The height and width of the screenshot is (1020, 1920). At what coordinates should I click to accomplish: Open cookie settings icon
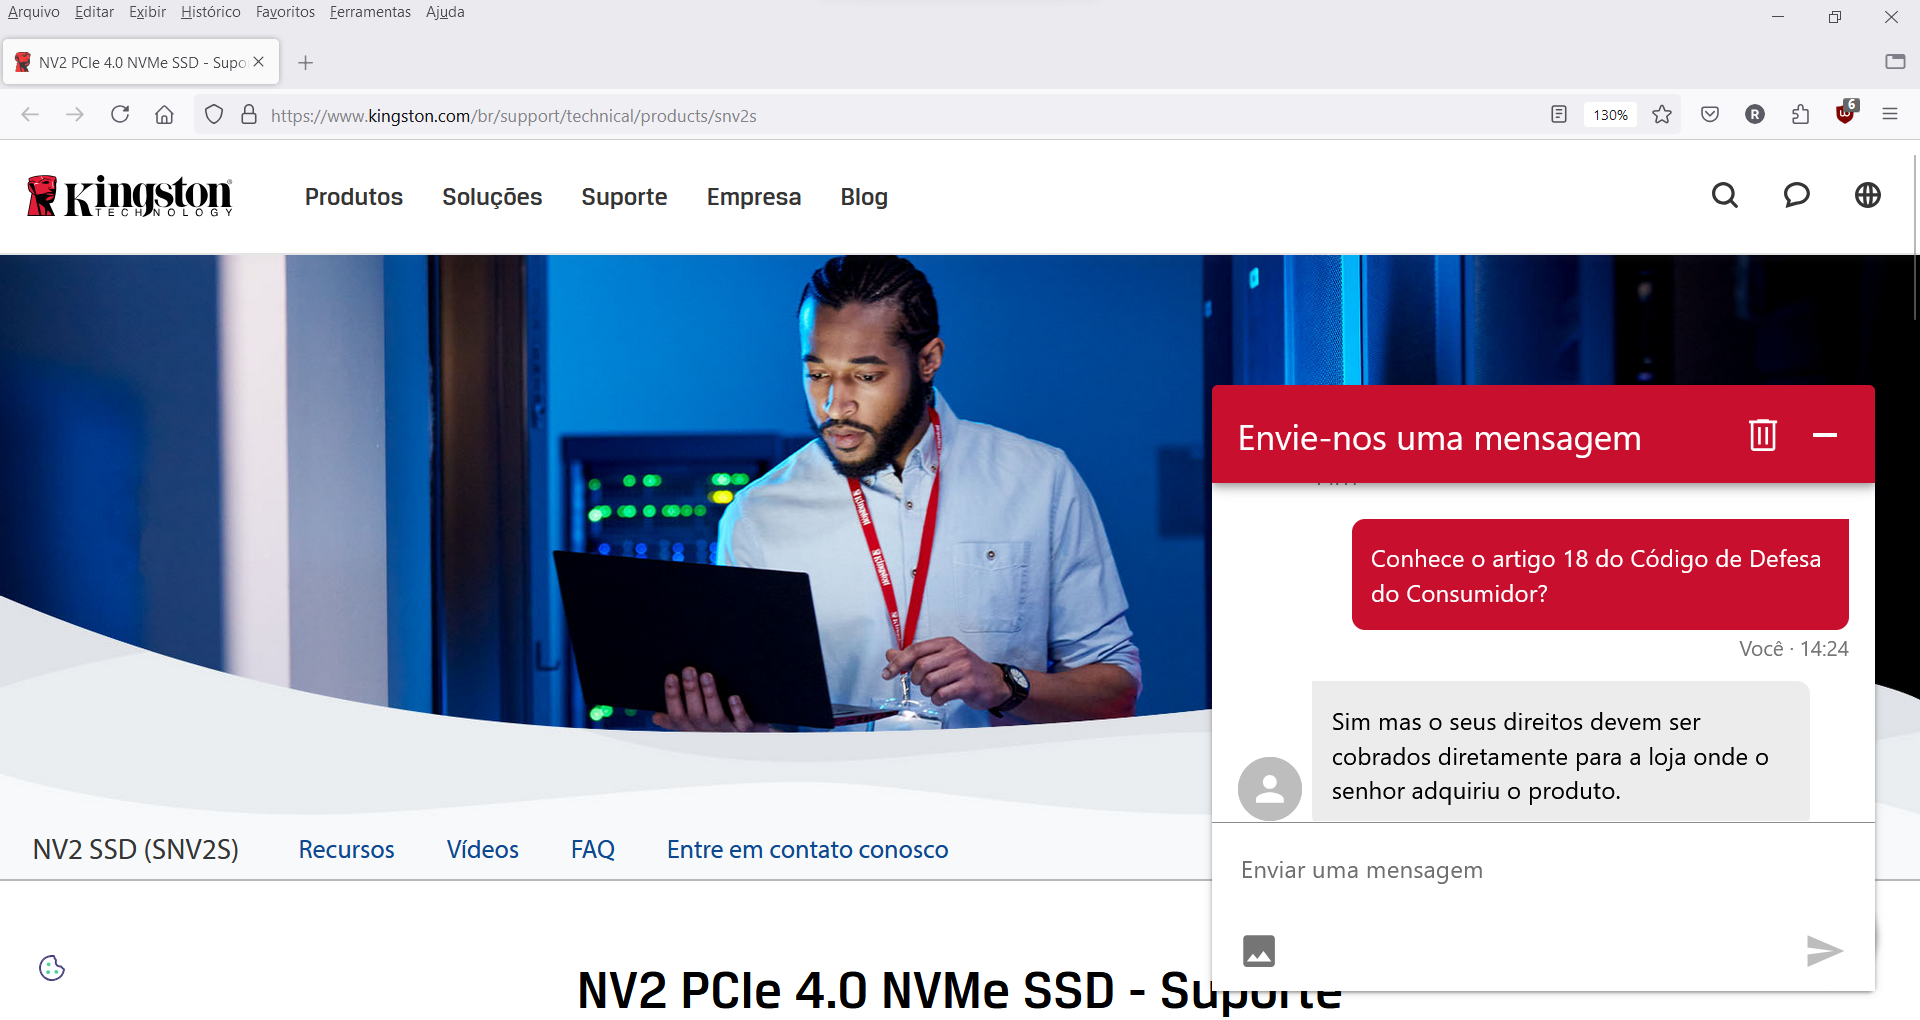click(52, 968)
